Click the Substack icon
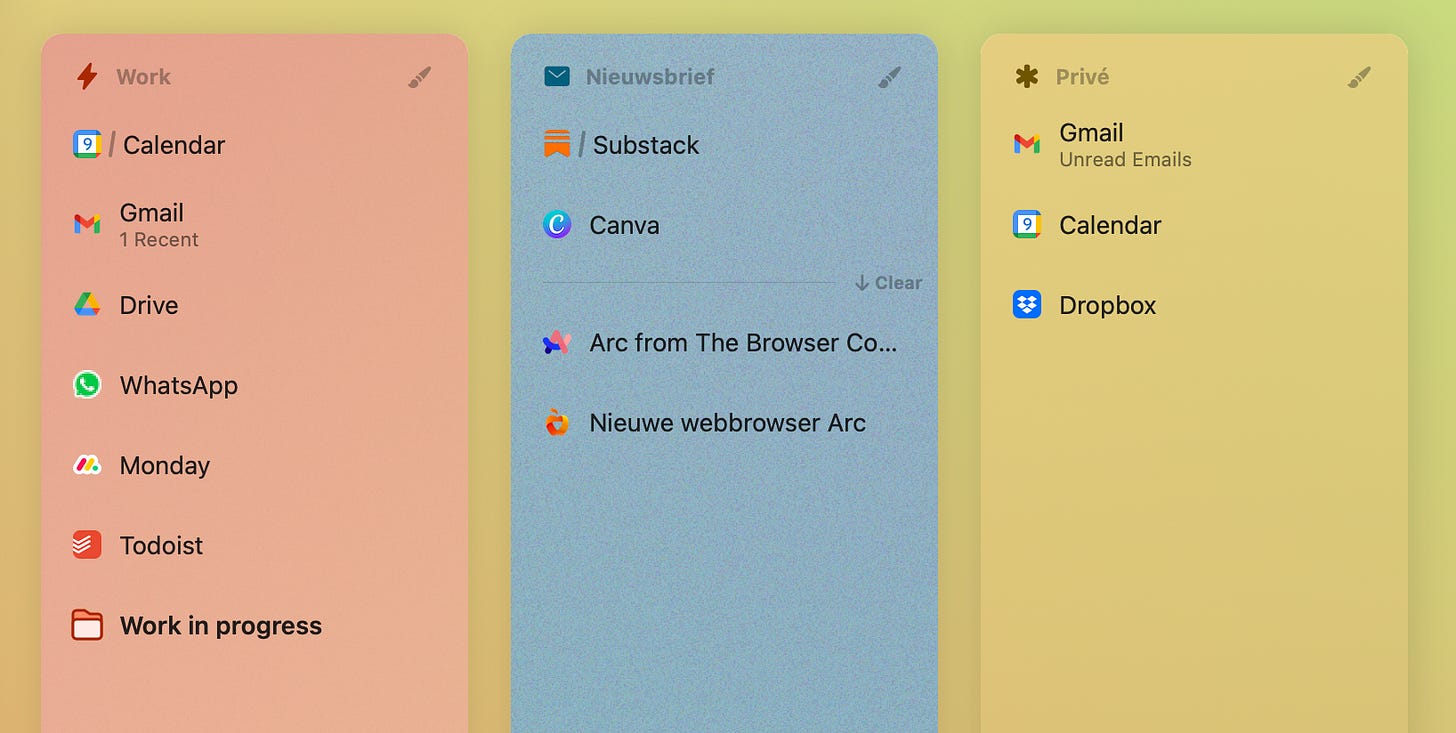 tap(557, 145)
